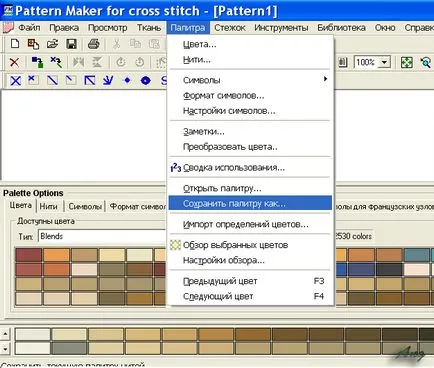
Task: Select the half stitch diagonal tool
Action: (52, 80)
